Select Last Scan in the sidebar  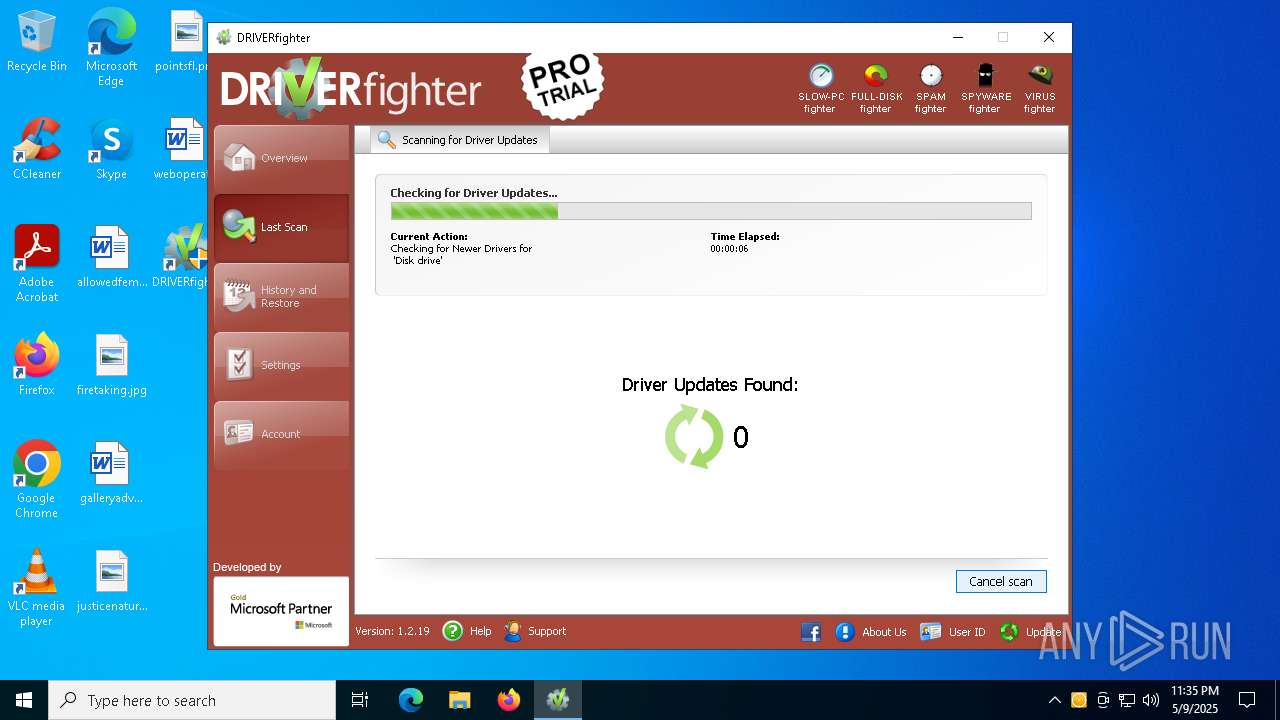(281, 227)
